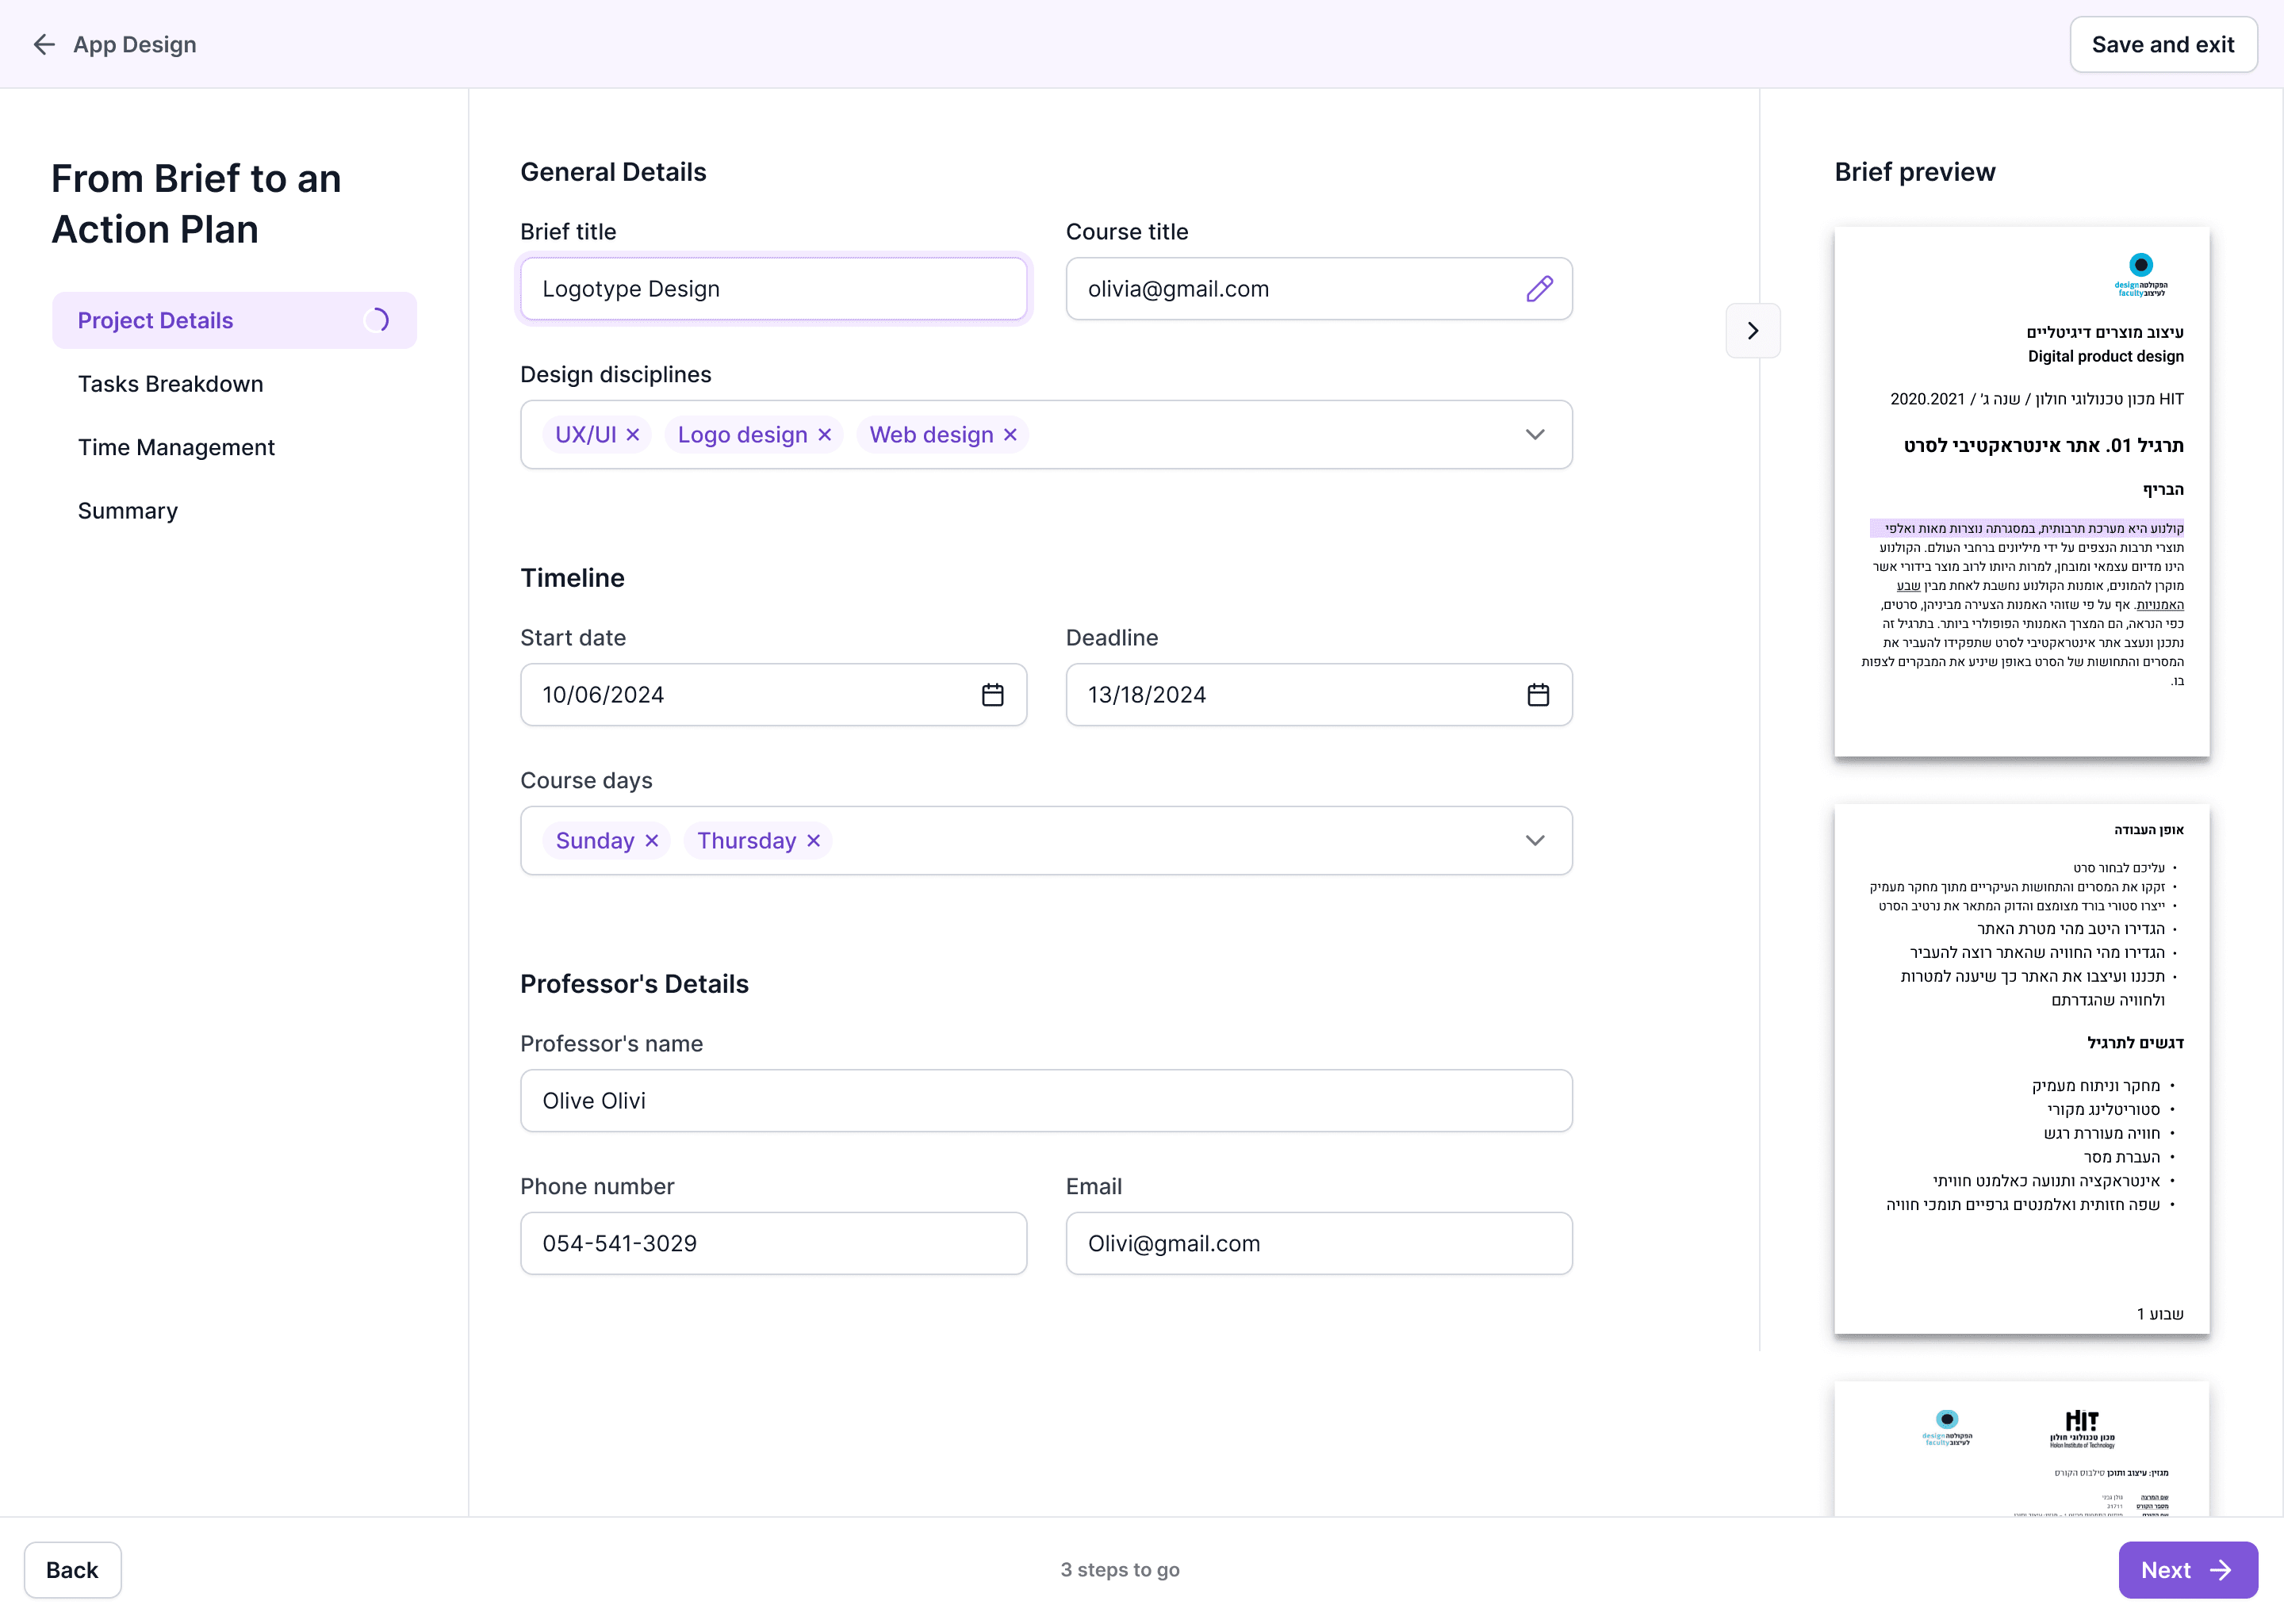Click the Professor's name input field
2284x1624 pixels.
pyautogui.click(x=1046, y=1101)
